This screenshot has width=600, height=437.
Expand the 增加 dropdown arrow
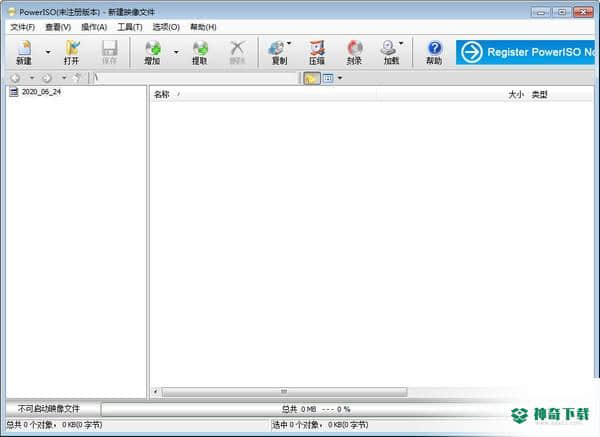pos(176,52)
